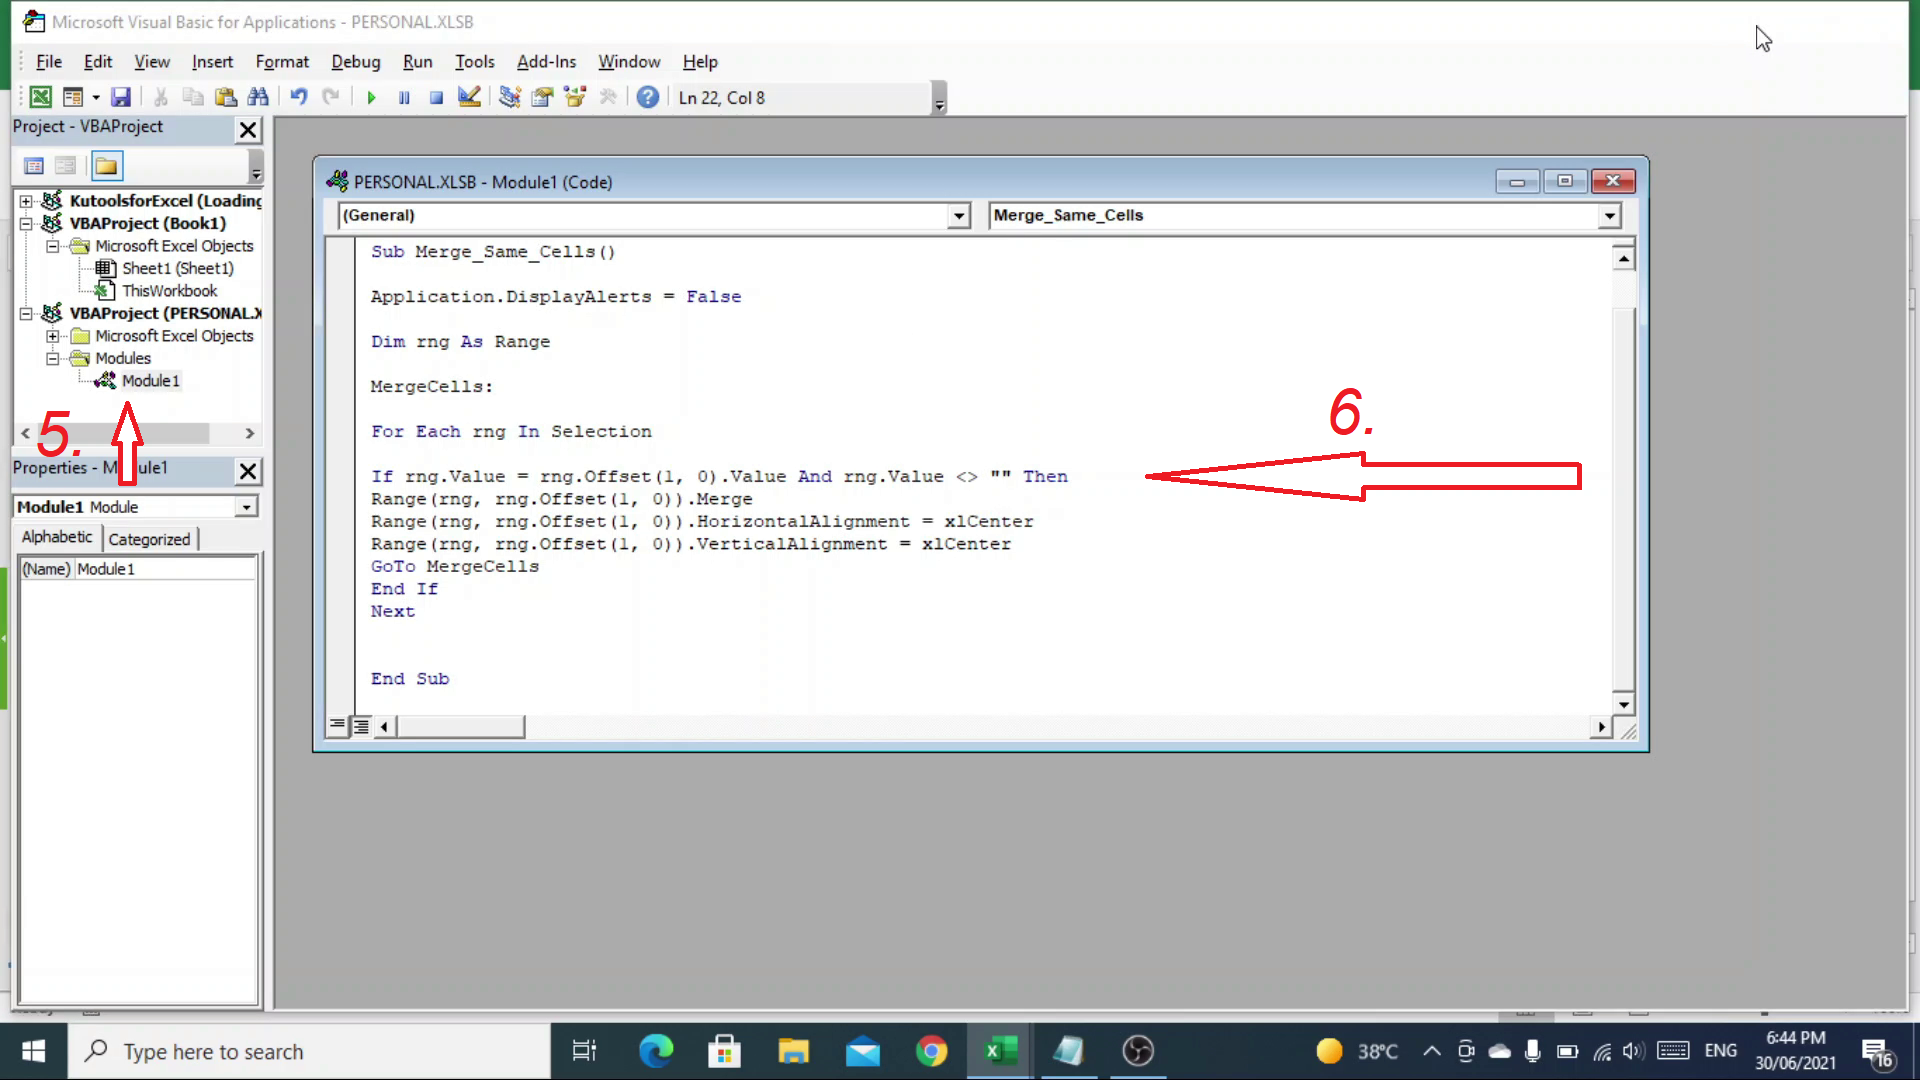The width and height of the screenshot is (1920, 1080).
Task: Select Module1 in the project tree
Action: 150,380
